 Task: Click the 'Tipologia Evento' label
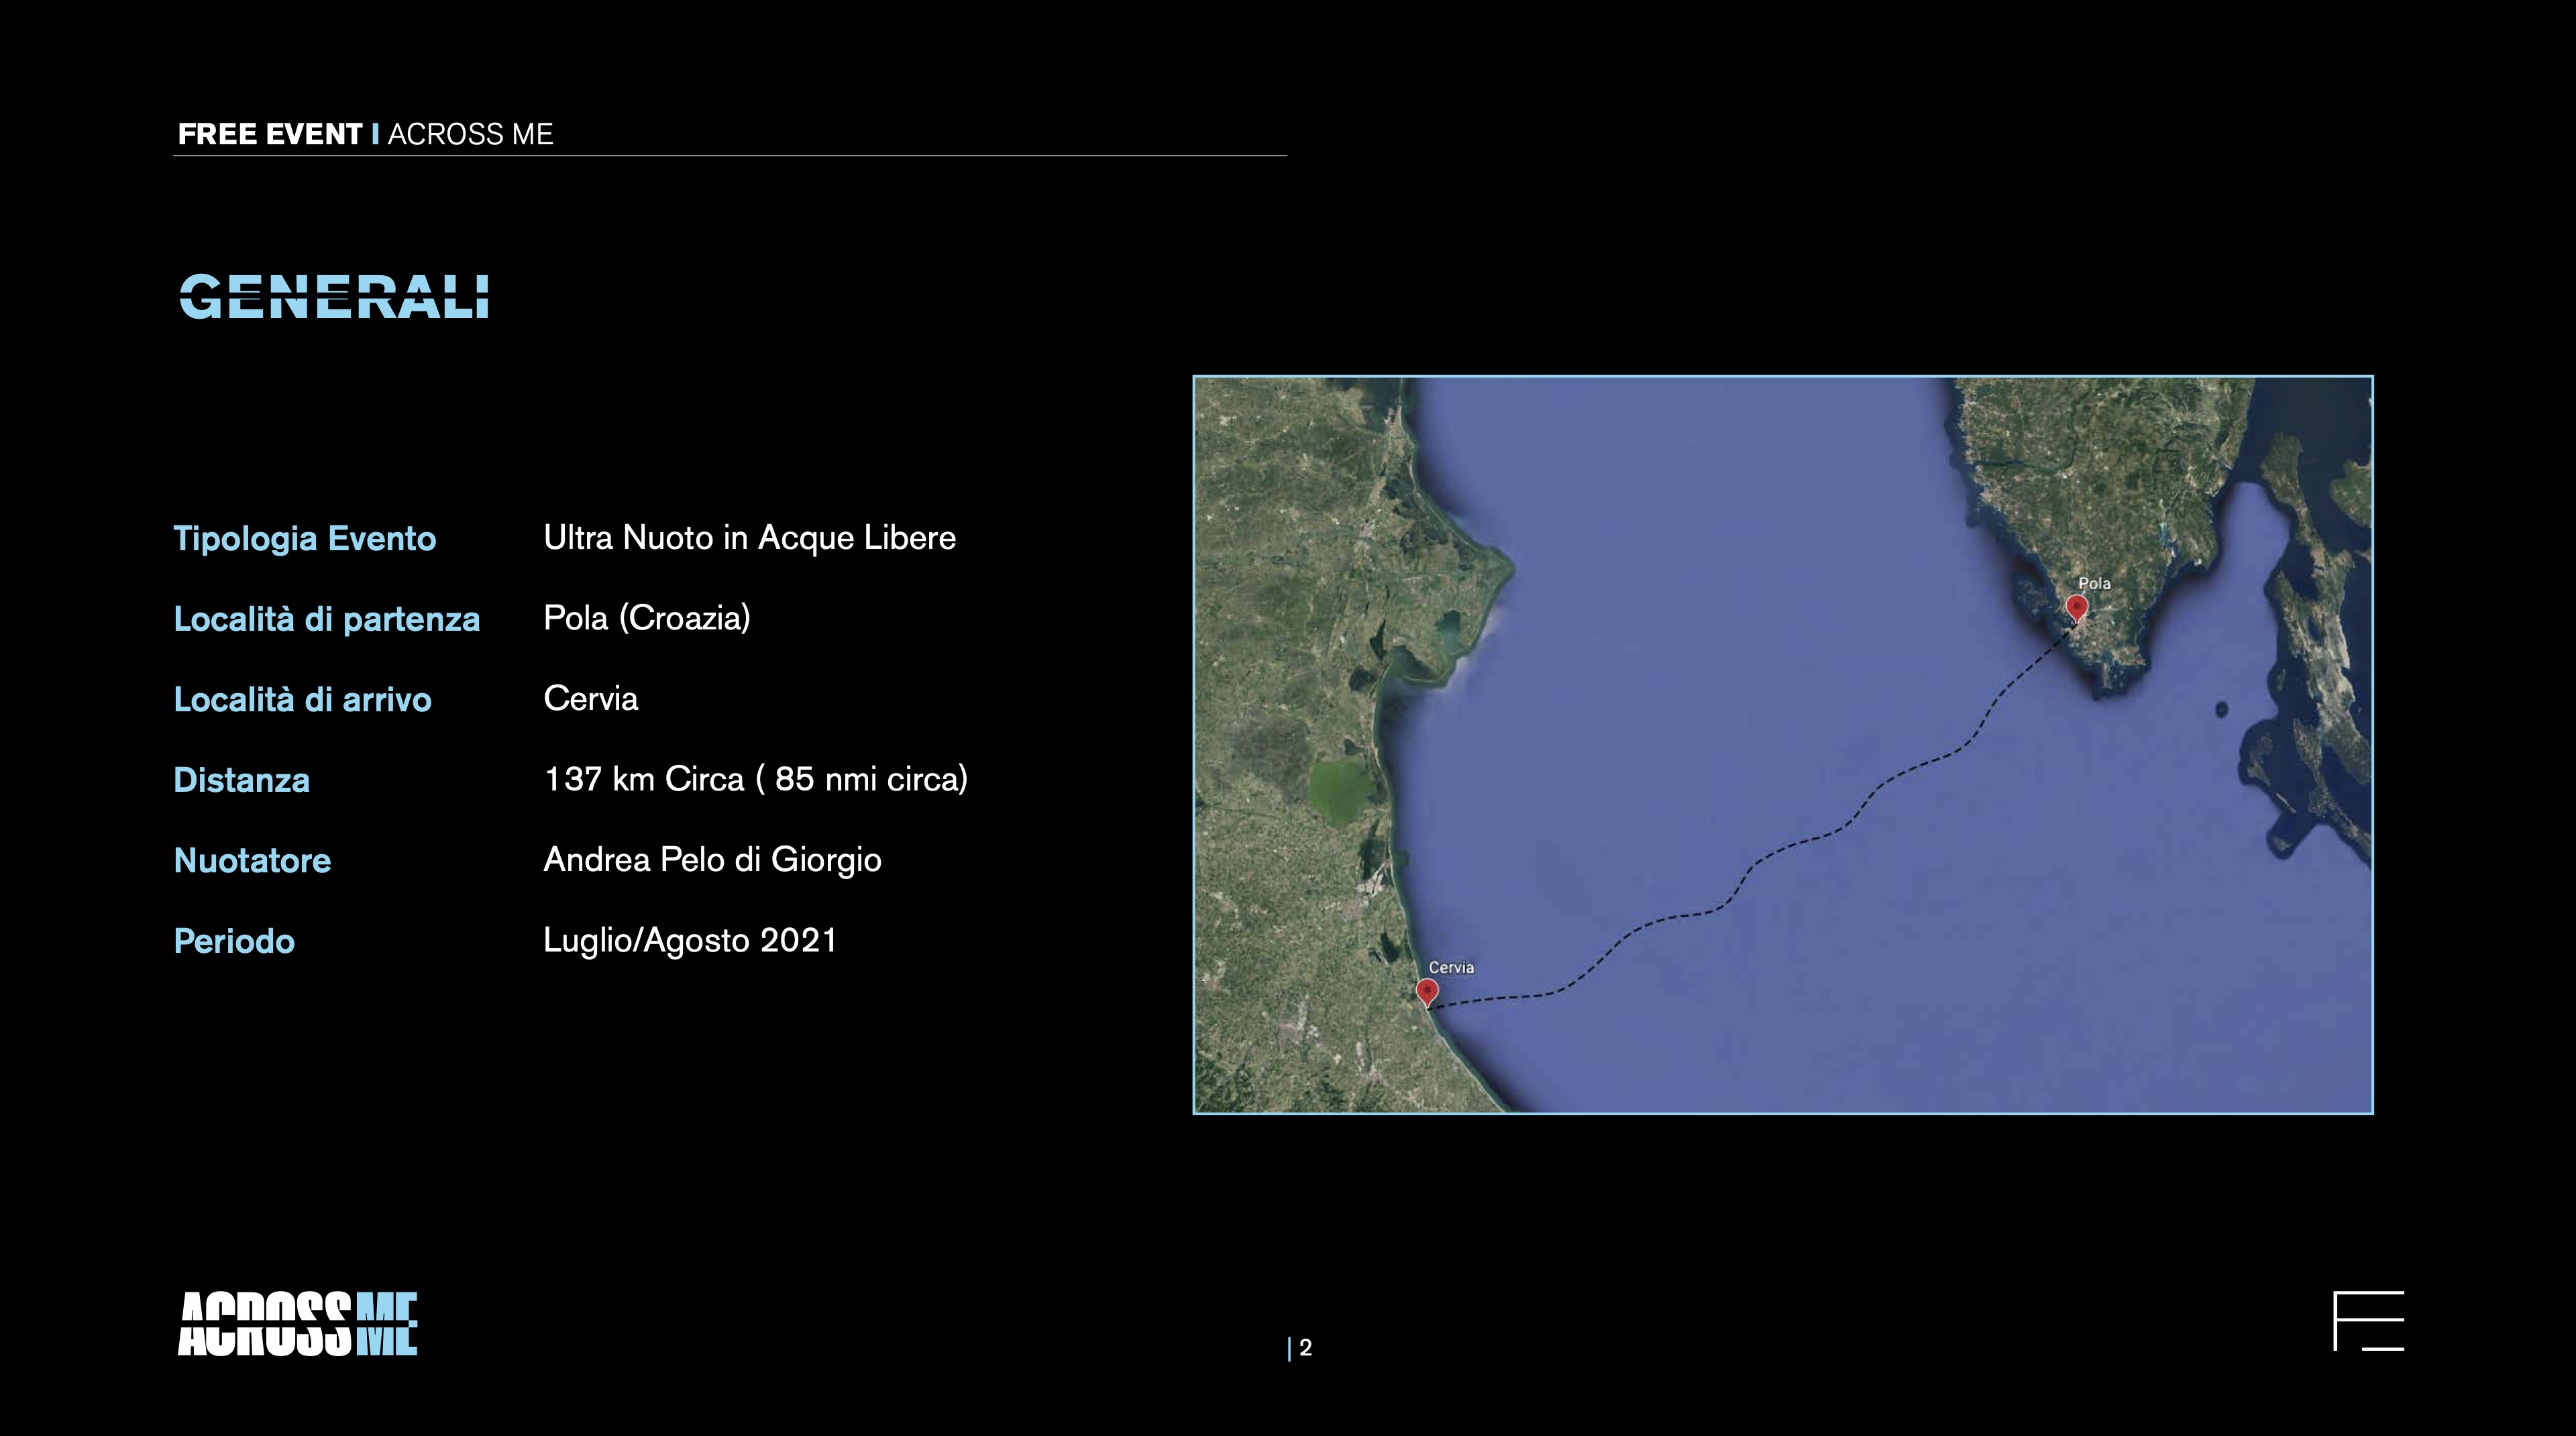305,539
